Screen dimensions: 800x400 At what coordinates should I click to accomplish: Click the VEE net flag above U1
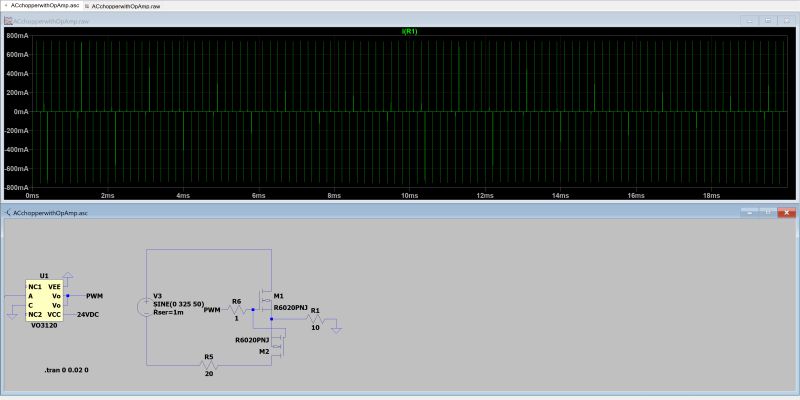(67, 275)
